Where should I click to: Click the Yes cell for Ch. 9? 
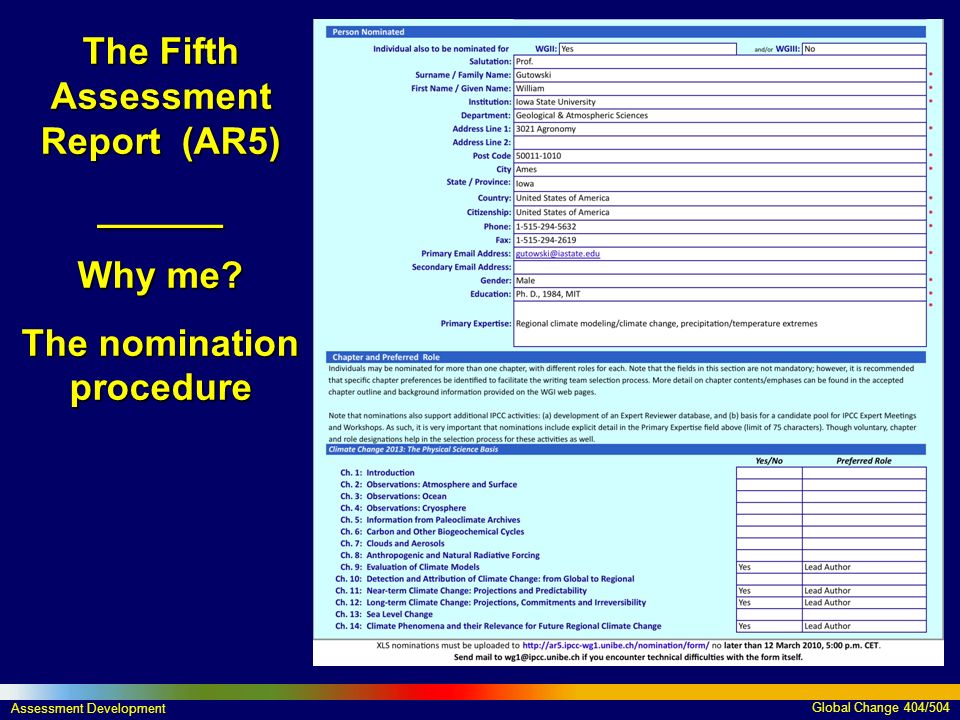click(769, 568)
